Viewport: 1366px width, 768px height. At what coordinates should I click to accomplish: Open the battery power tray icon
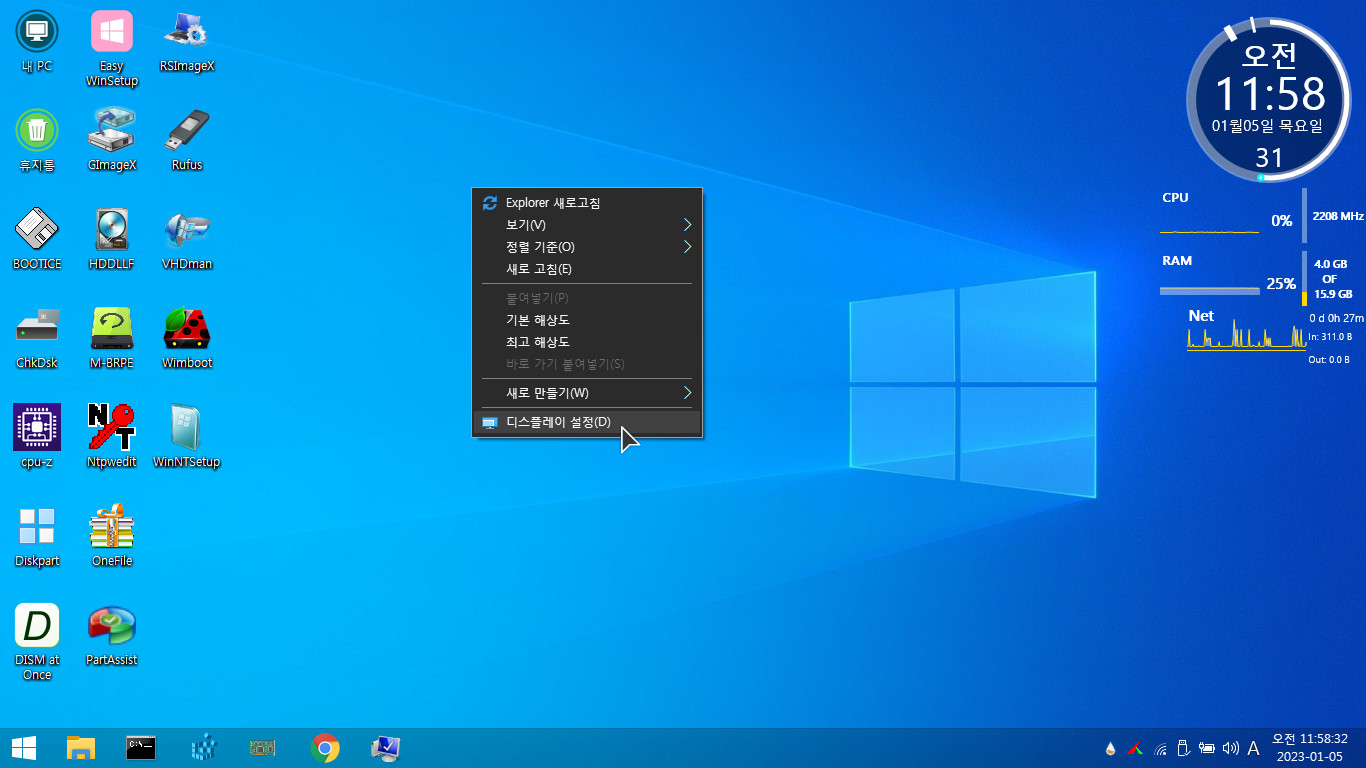click(1207, 748)
